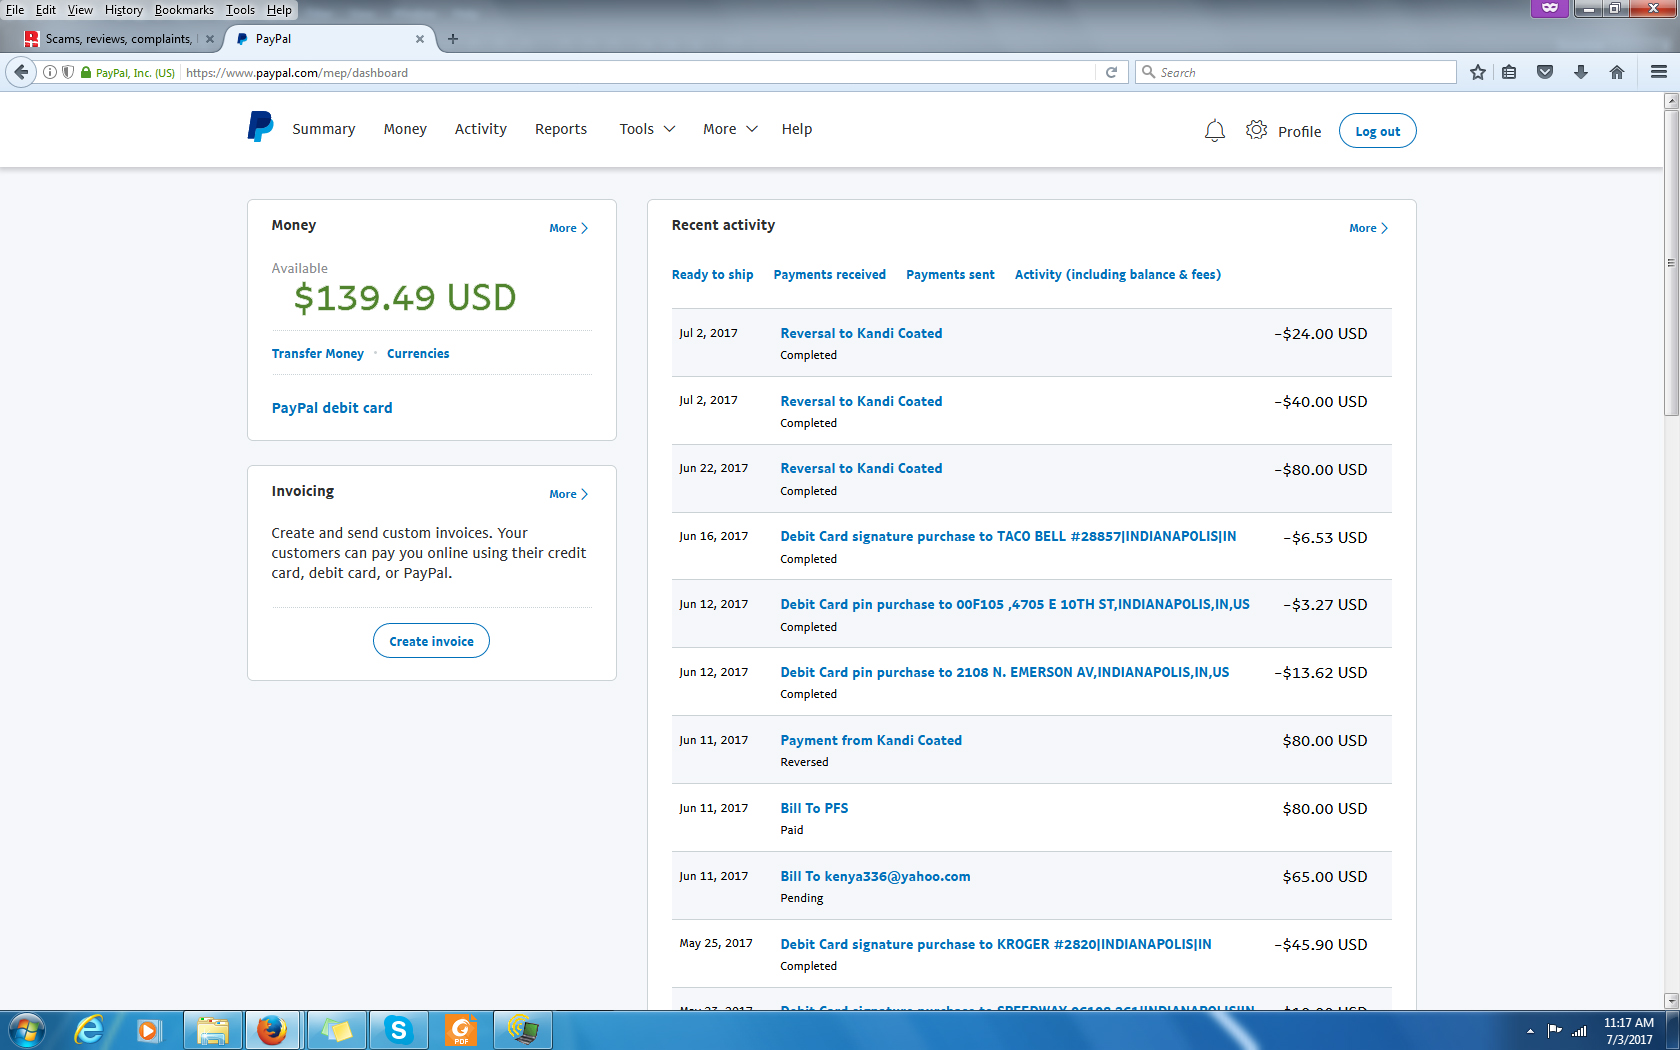Image resolution: width=1680 pixels, height=1050 pixels.
Task: Open the Firefox History menu
Action: [x=124, y=10]
